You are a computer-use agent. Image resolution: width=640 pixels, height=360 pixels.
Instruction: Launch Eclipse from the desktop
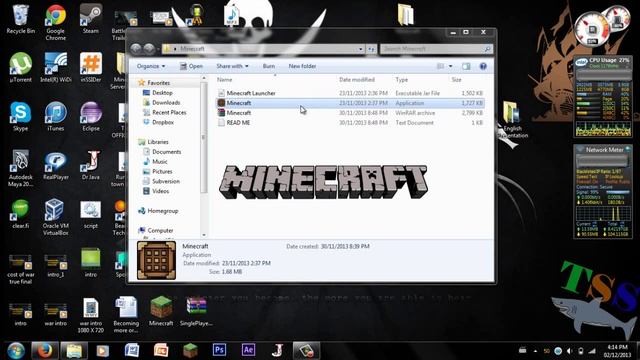coord(91,116)
